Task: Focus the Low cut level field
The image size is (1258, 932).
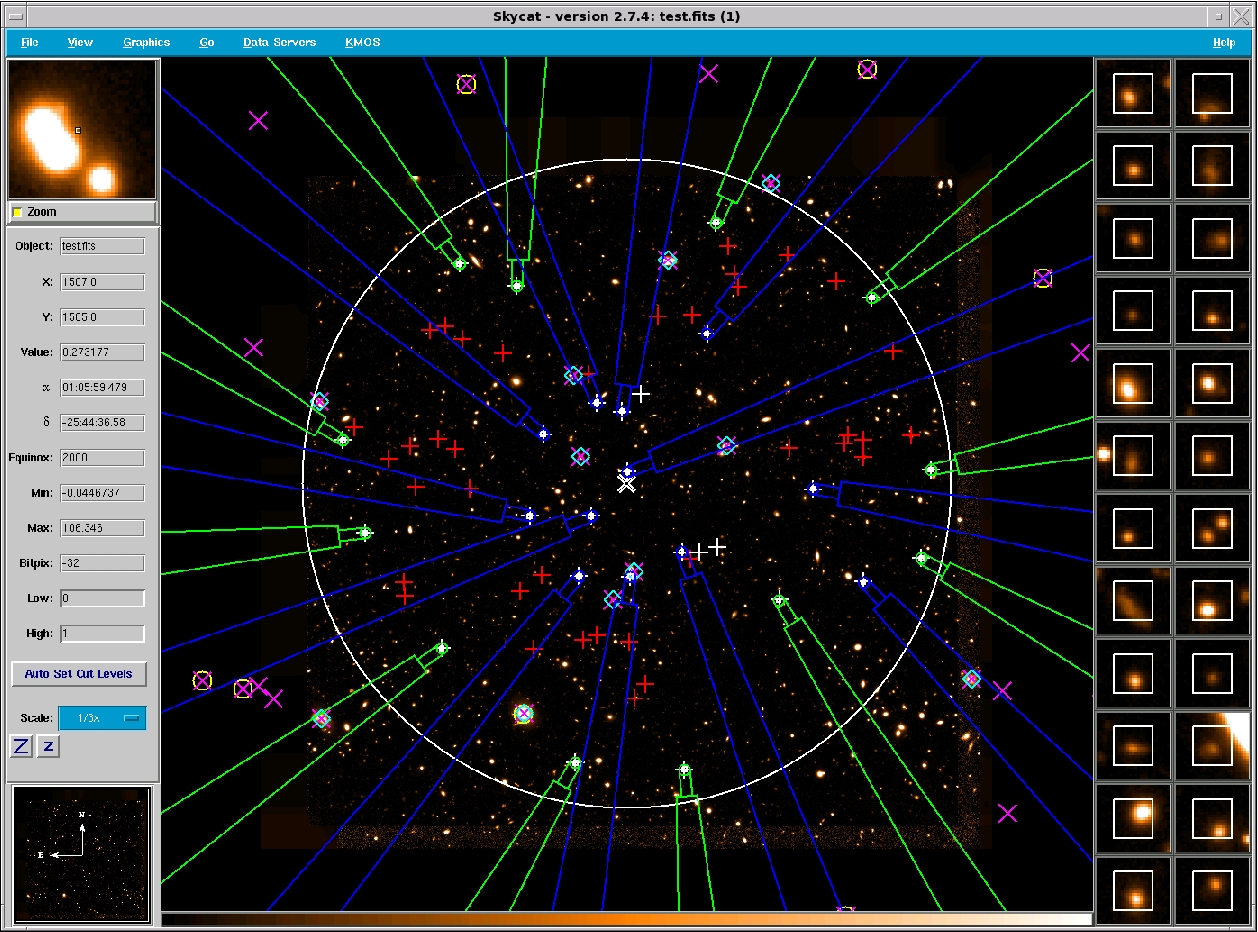Action: tap(102, 598)
